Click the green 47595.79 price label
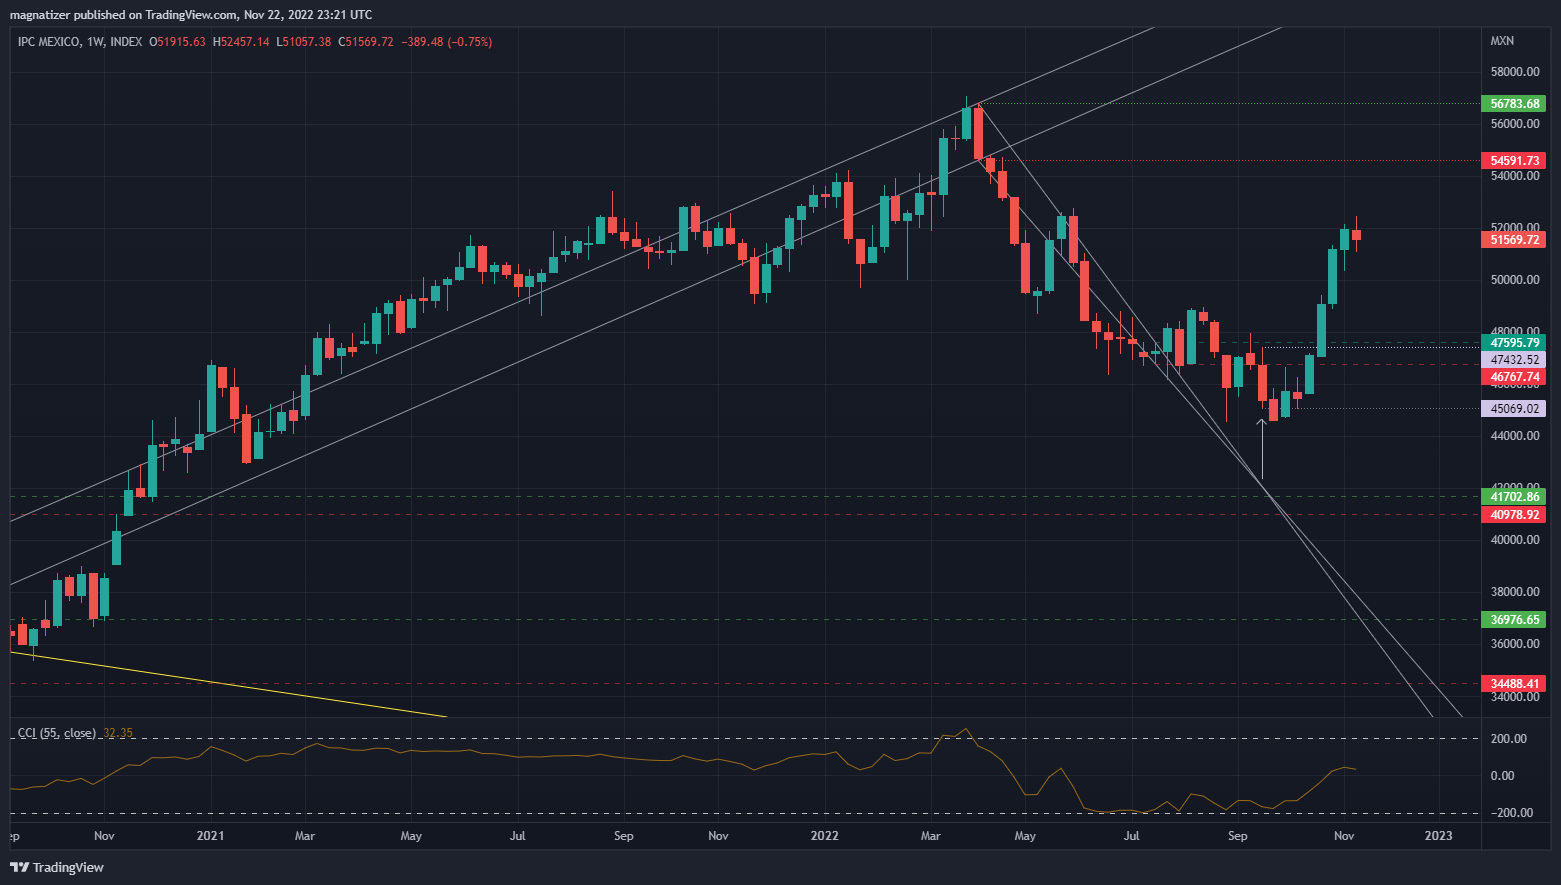1561x885 pixels. (1514, 342)
